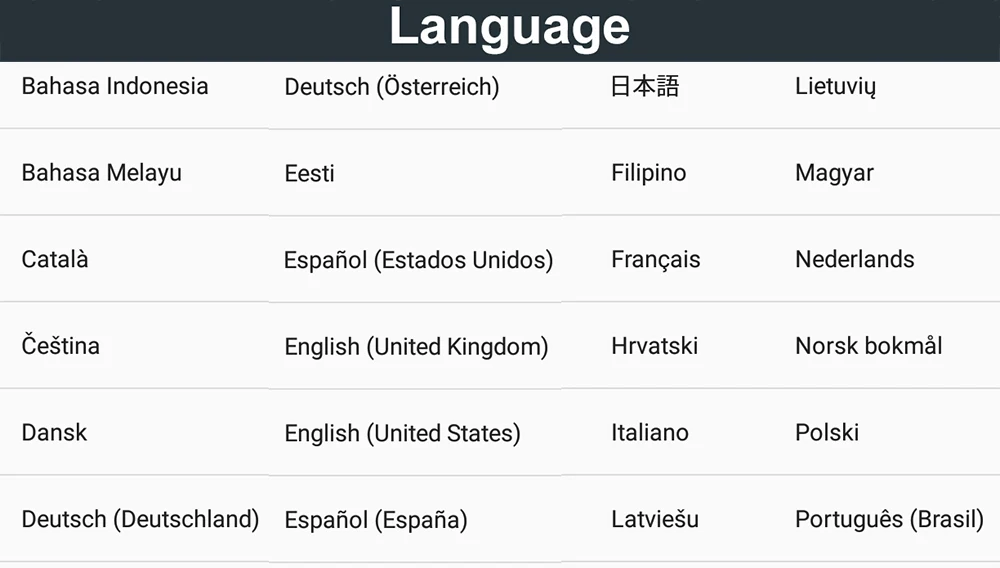Image resolution: width=1000 pixels, height=568 pixels.
Task: Select English (United States)
Action: click(x=402, y=433)
